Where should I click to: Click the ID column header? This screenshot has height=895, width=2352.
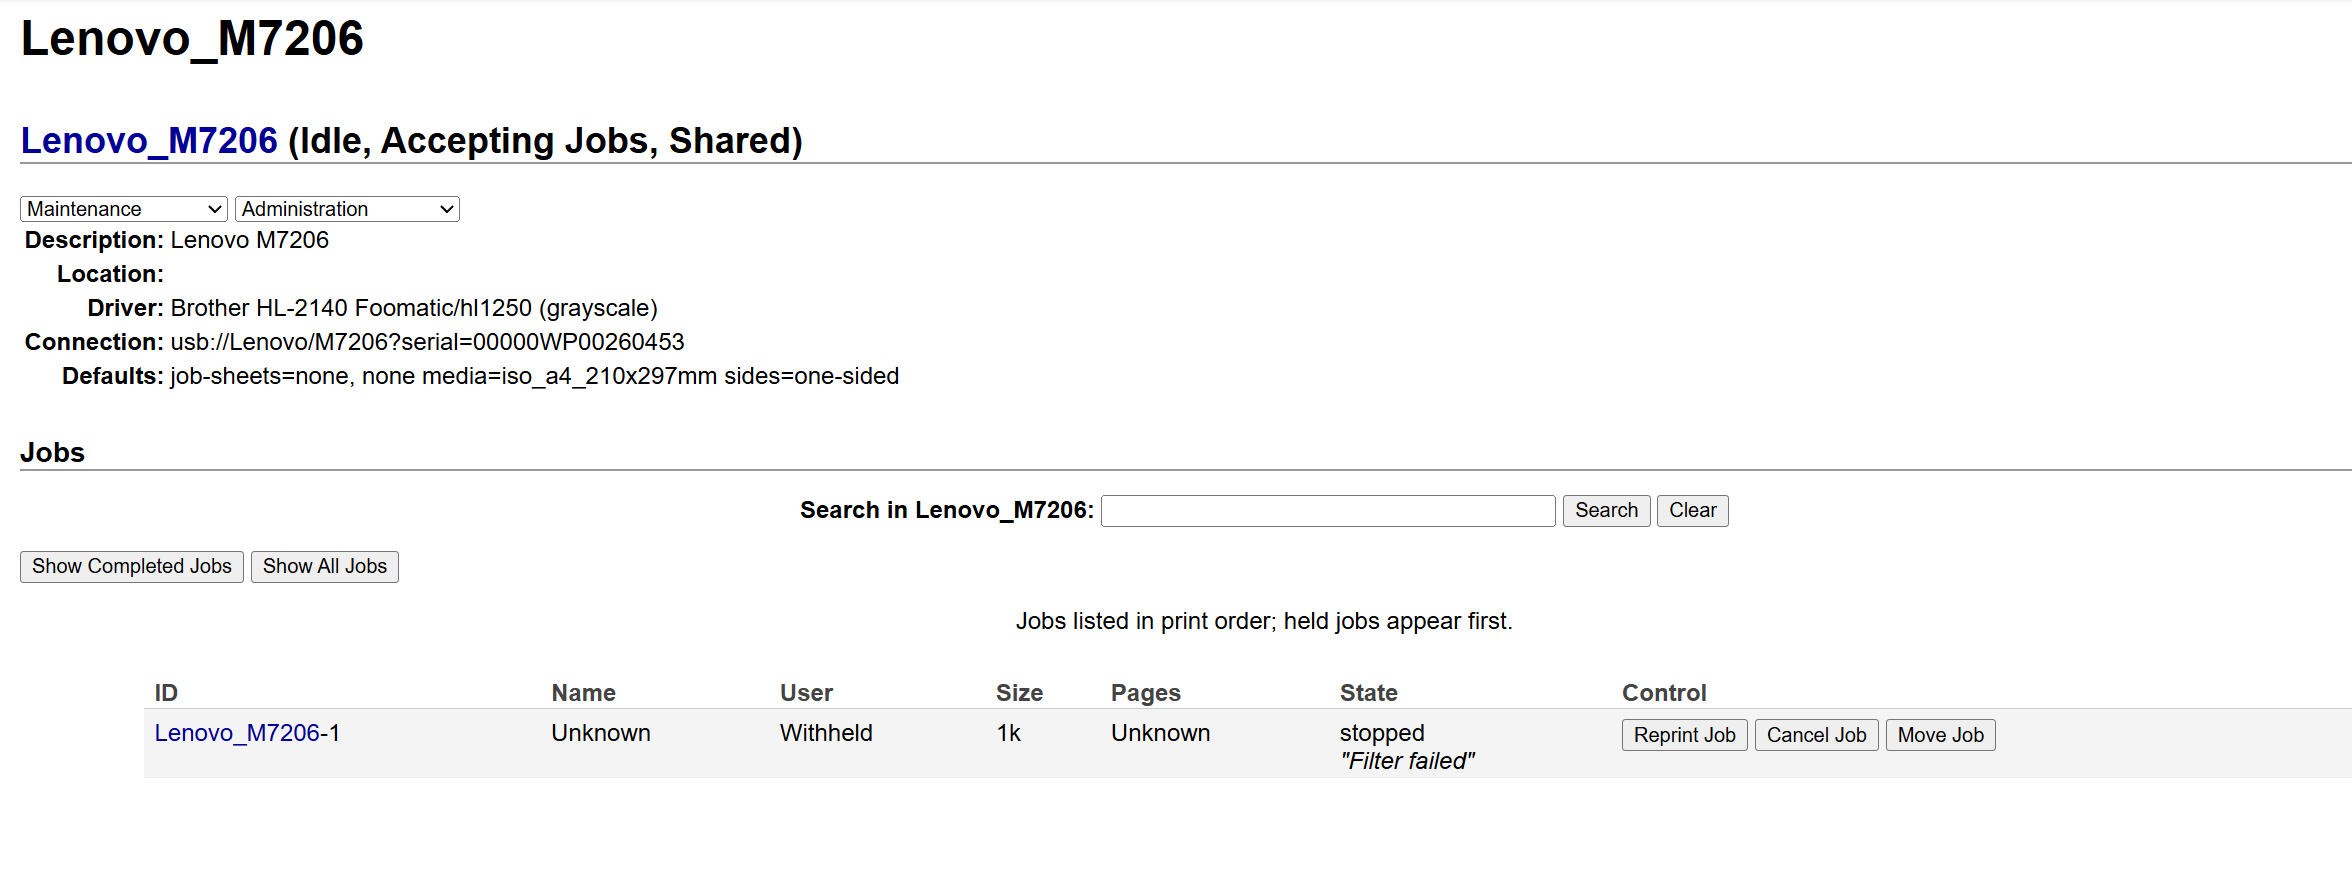(x=166, y=693)
